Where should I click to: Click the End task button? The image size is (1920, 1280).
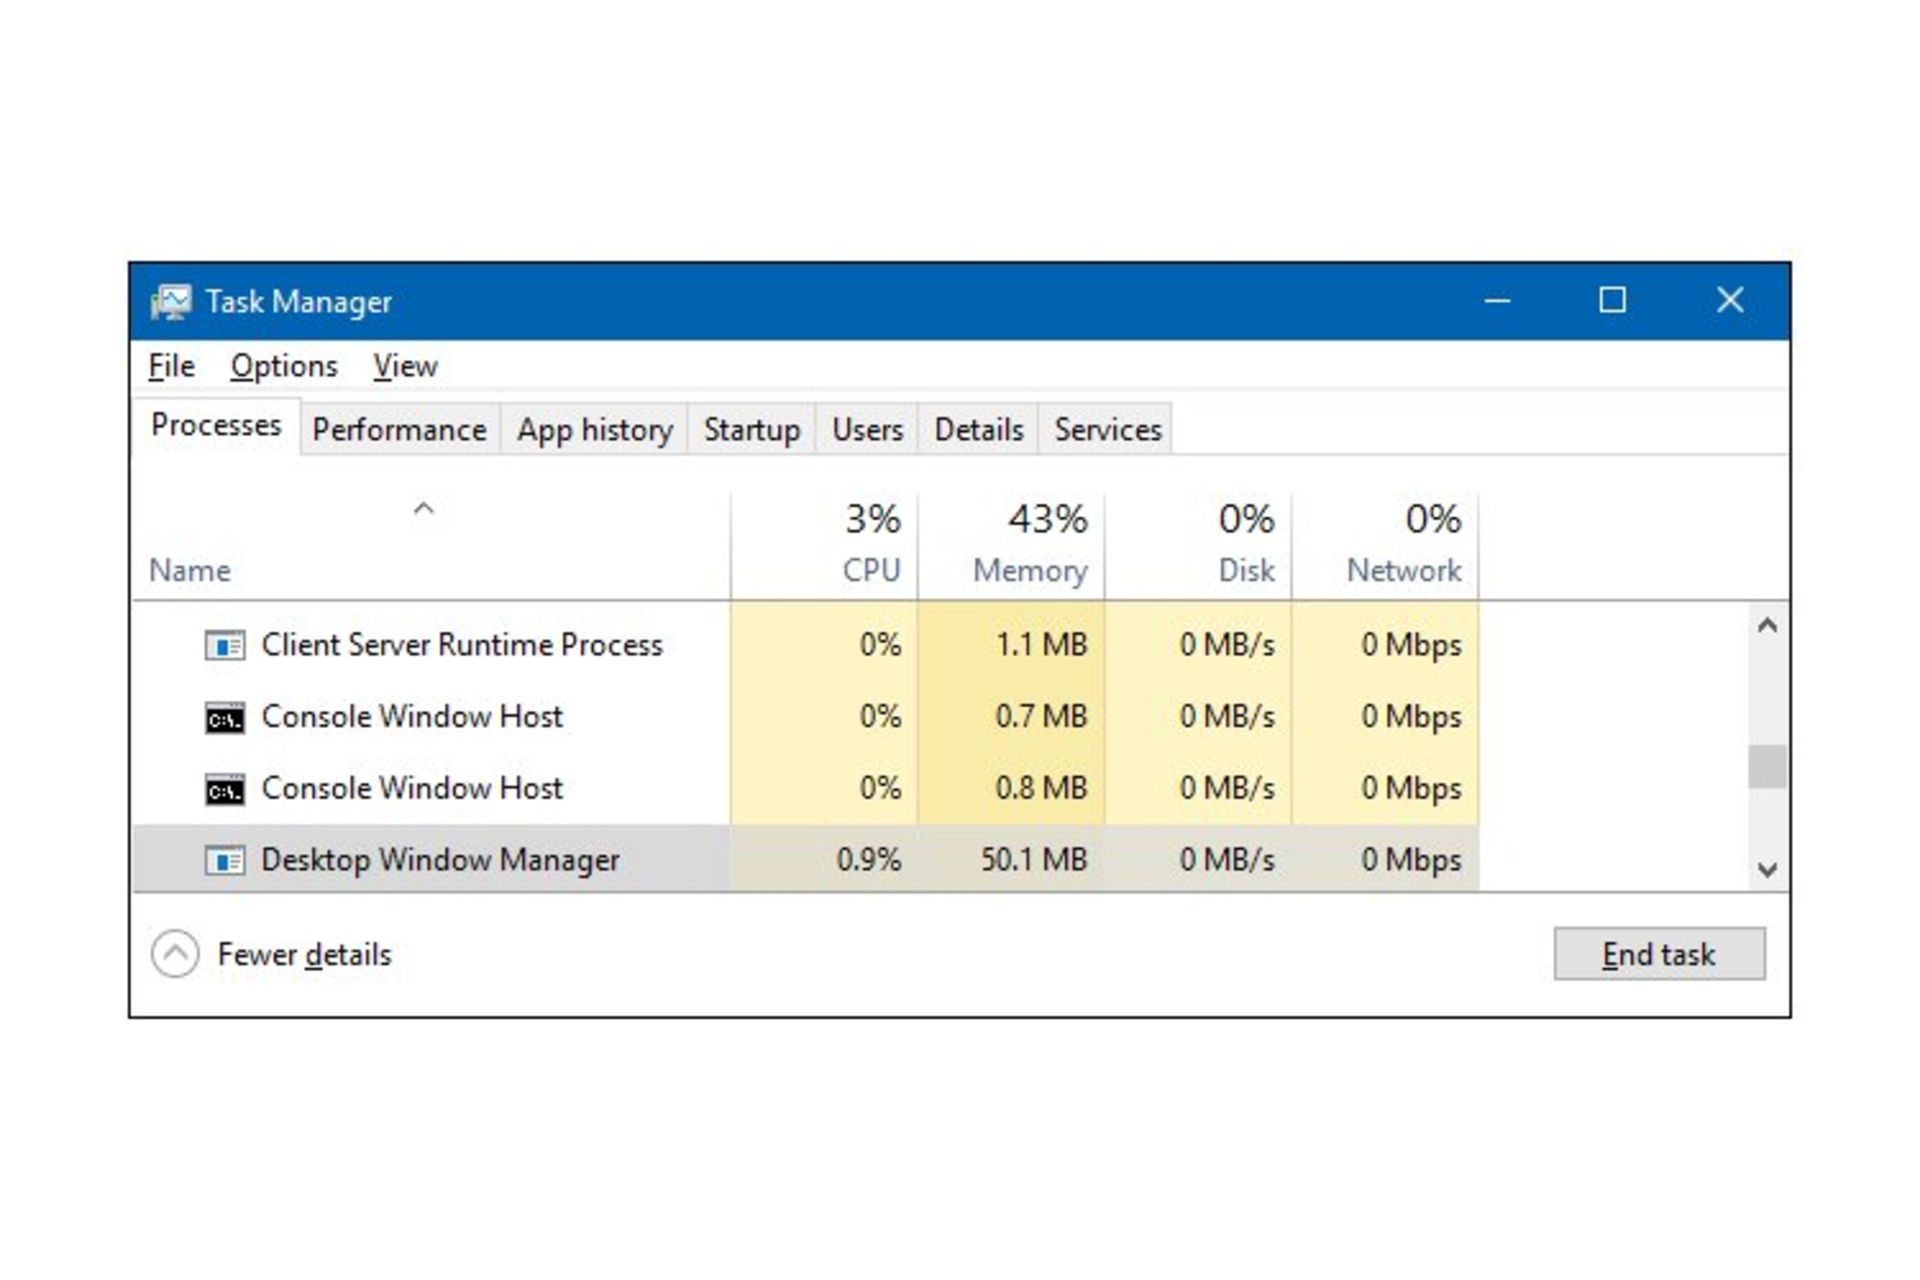1659,954
